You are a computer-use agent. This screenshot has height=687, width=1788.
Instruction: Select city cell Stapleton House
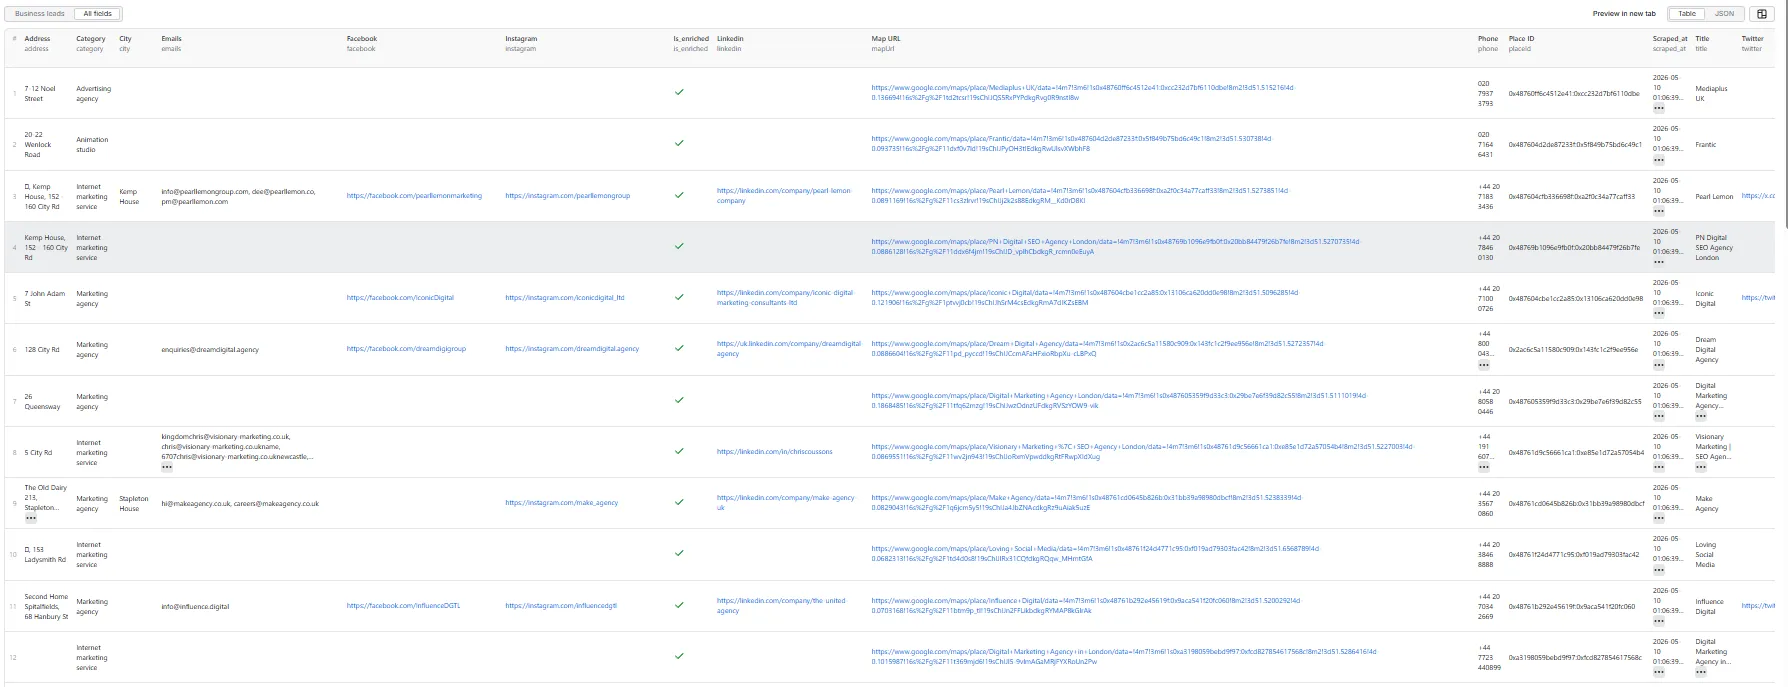tap(133, 503)
